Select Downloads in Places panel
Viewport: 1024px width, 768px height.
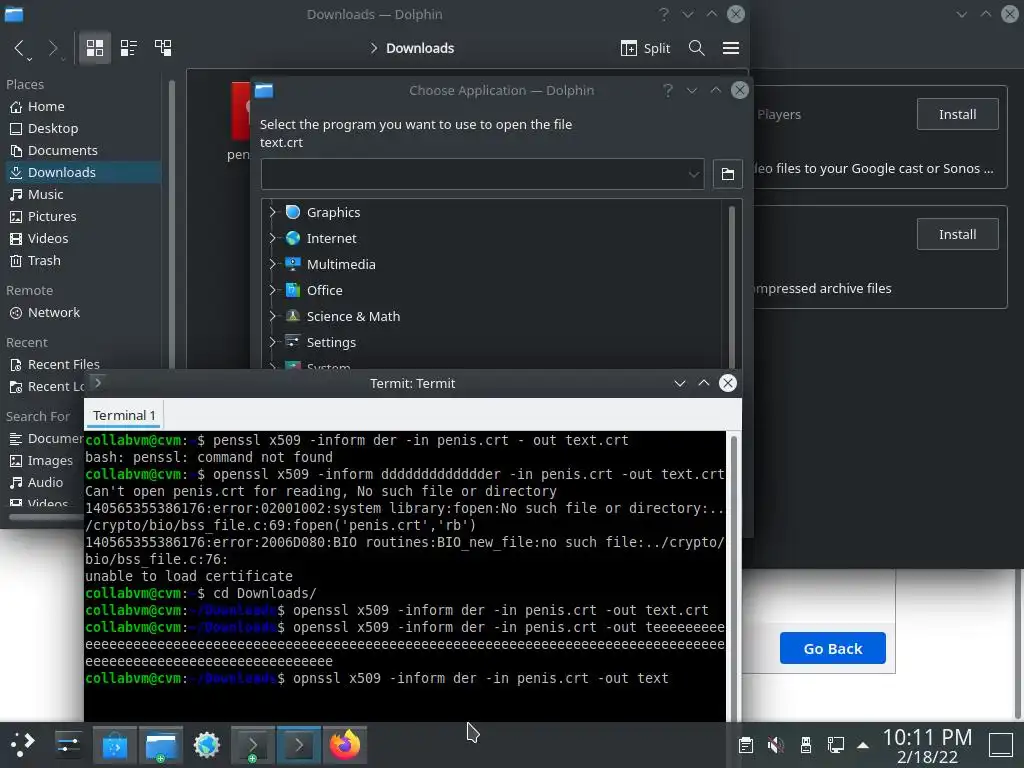(82, 172)
